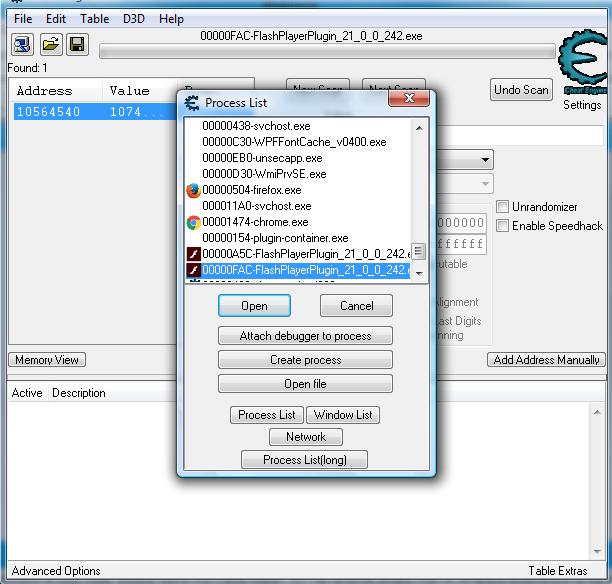Click the Cheat Engine logo
Image resolution: width=612 pixels, height=584 pixels.
[x=581, y=63]
